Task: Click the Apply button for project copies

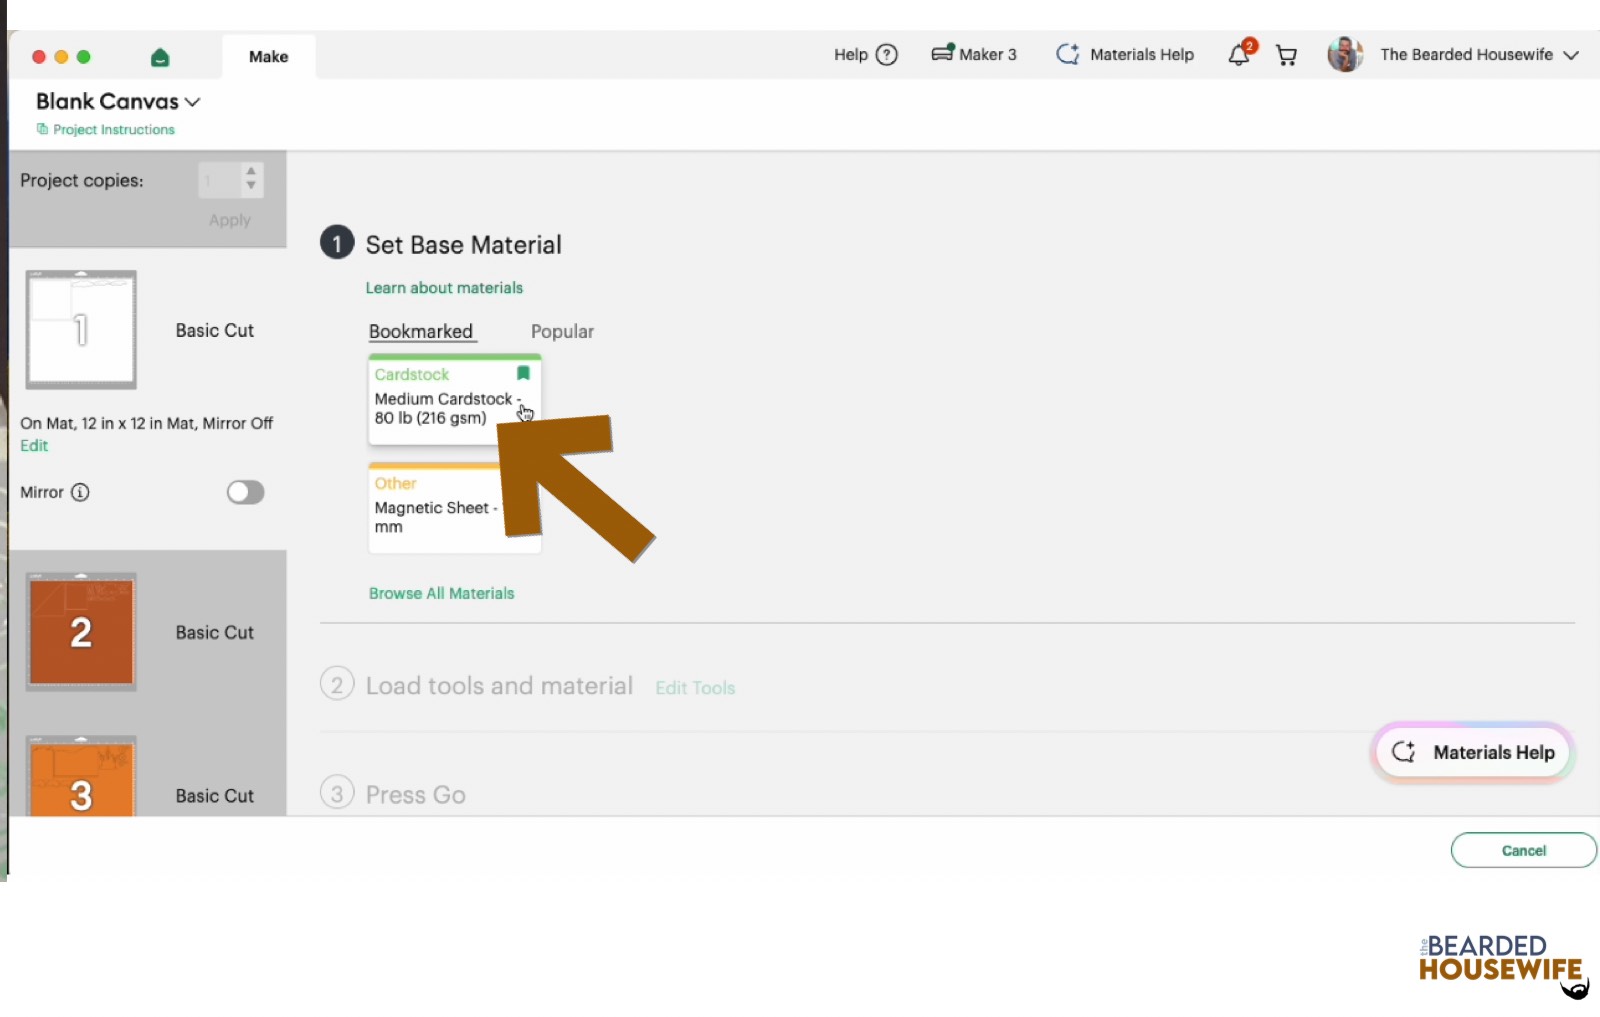Action: (x=230, y=220)
